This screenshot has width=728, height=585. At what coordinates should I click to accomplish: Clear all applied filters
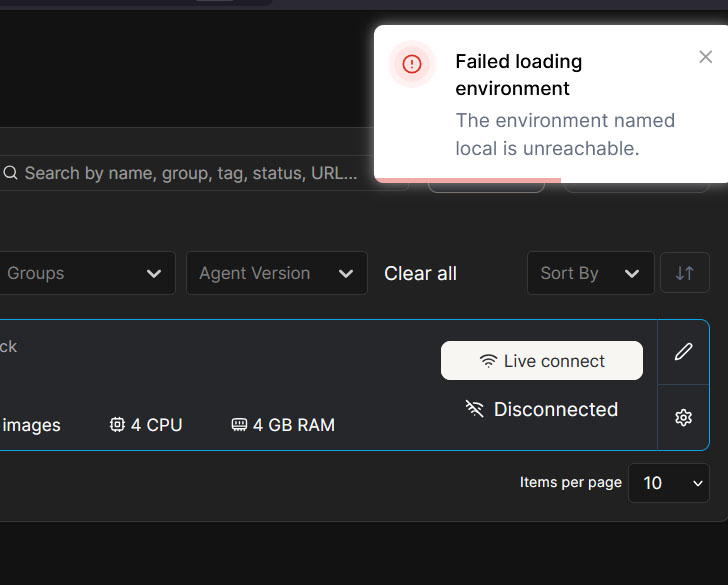[x=420, y=273]
